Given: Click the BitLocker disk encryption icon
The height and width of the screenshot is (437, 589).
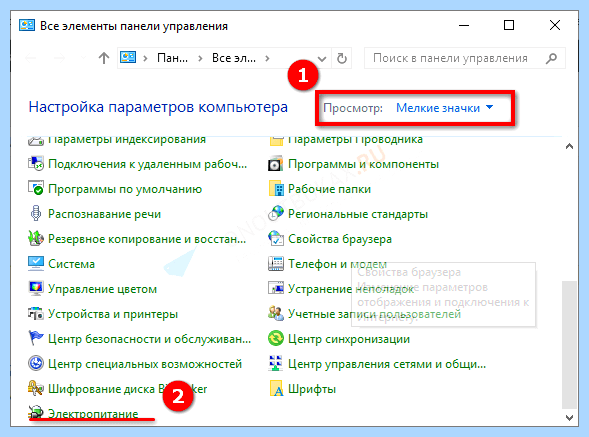Looking at the screenshot, I should point(36,389).
